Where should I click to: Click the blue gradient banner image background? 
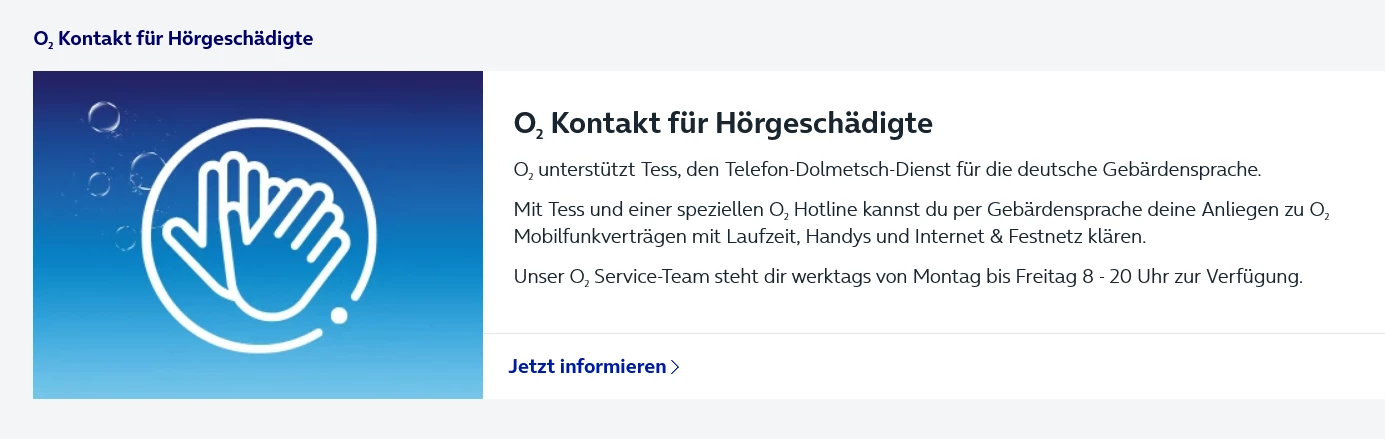tap(420, 360)
